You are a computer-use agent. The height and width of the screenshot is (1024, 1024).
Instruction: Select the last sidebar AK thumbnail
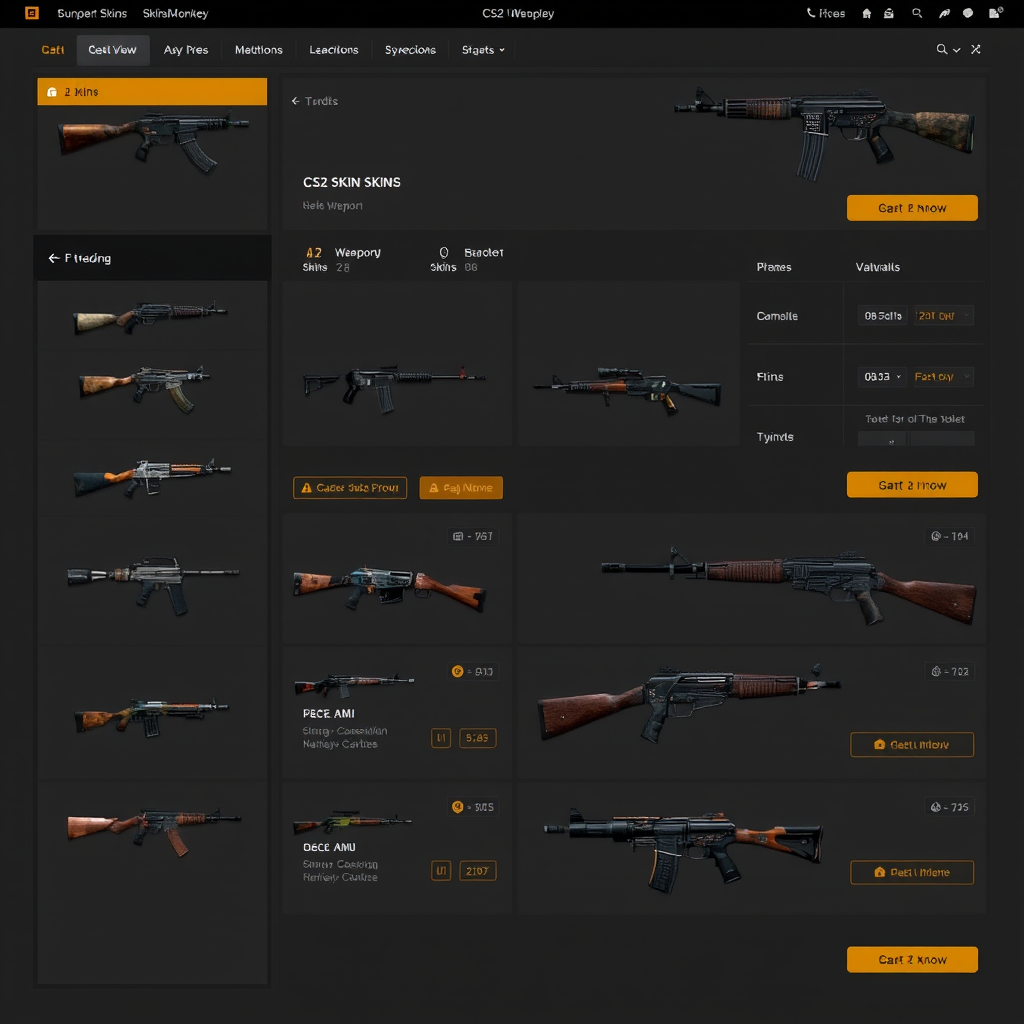154,831
